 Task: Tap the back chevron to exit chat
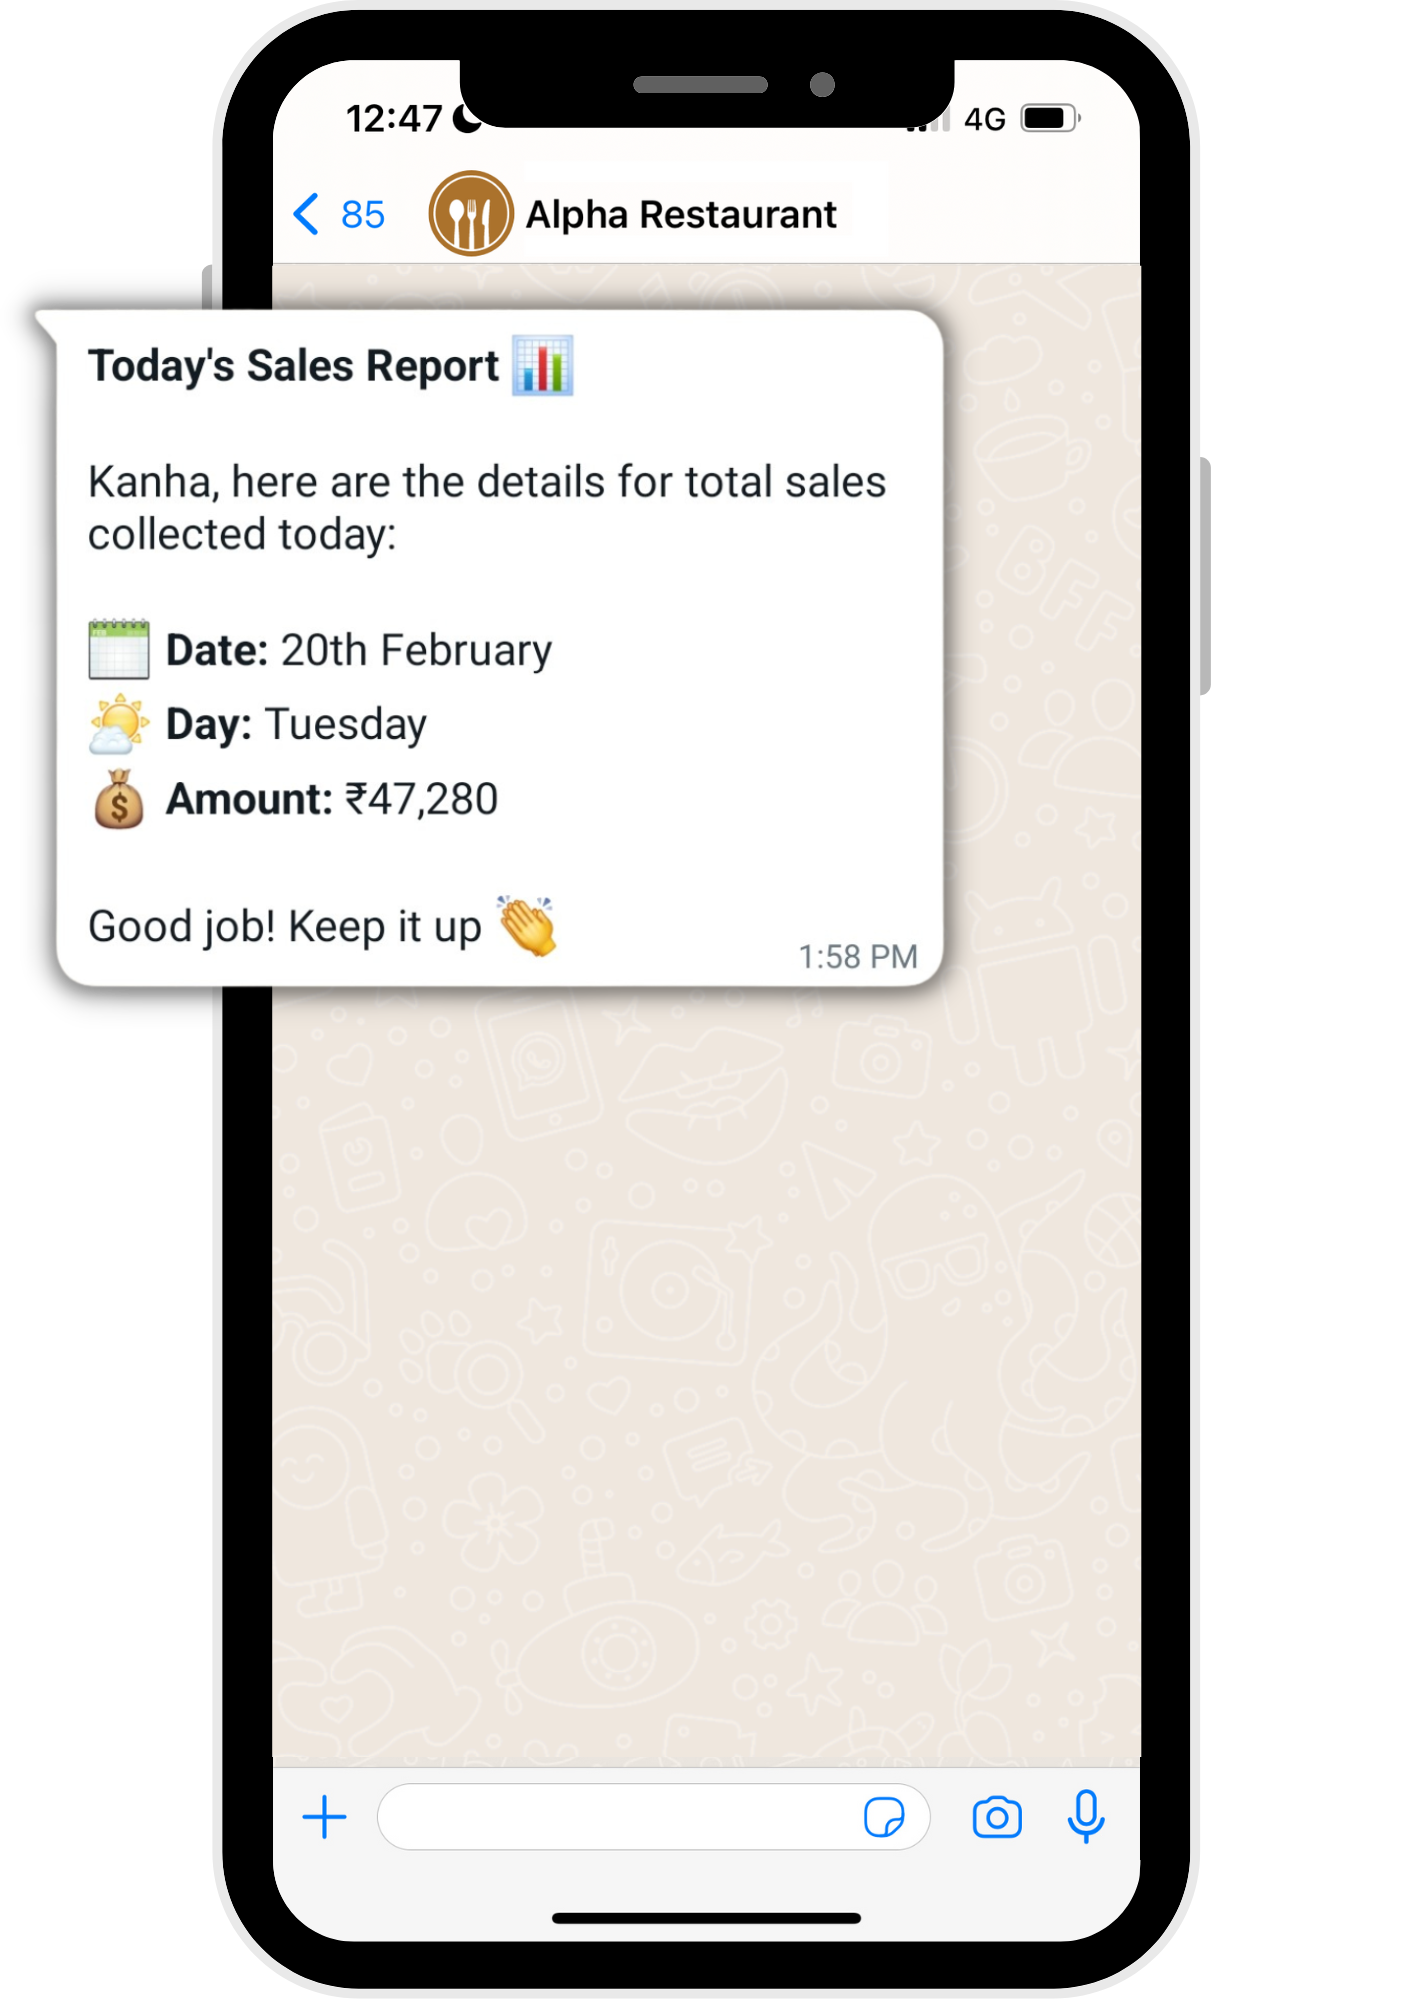click(x=307, y=214)
